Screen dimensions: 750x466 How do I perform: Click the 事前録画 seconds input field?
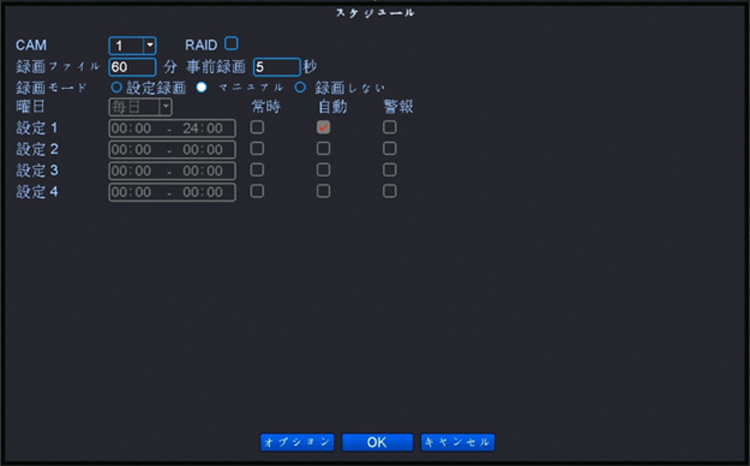[277, 67]
